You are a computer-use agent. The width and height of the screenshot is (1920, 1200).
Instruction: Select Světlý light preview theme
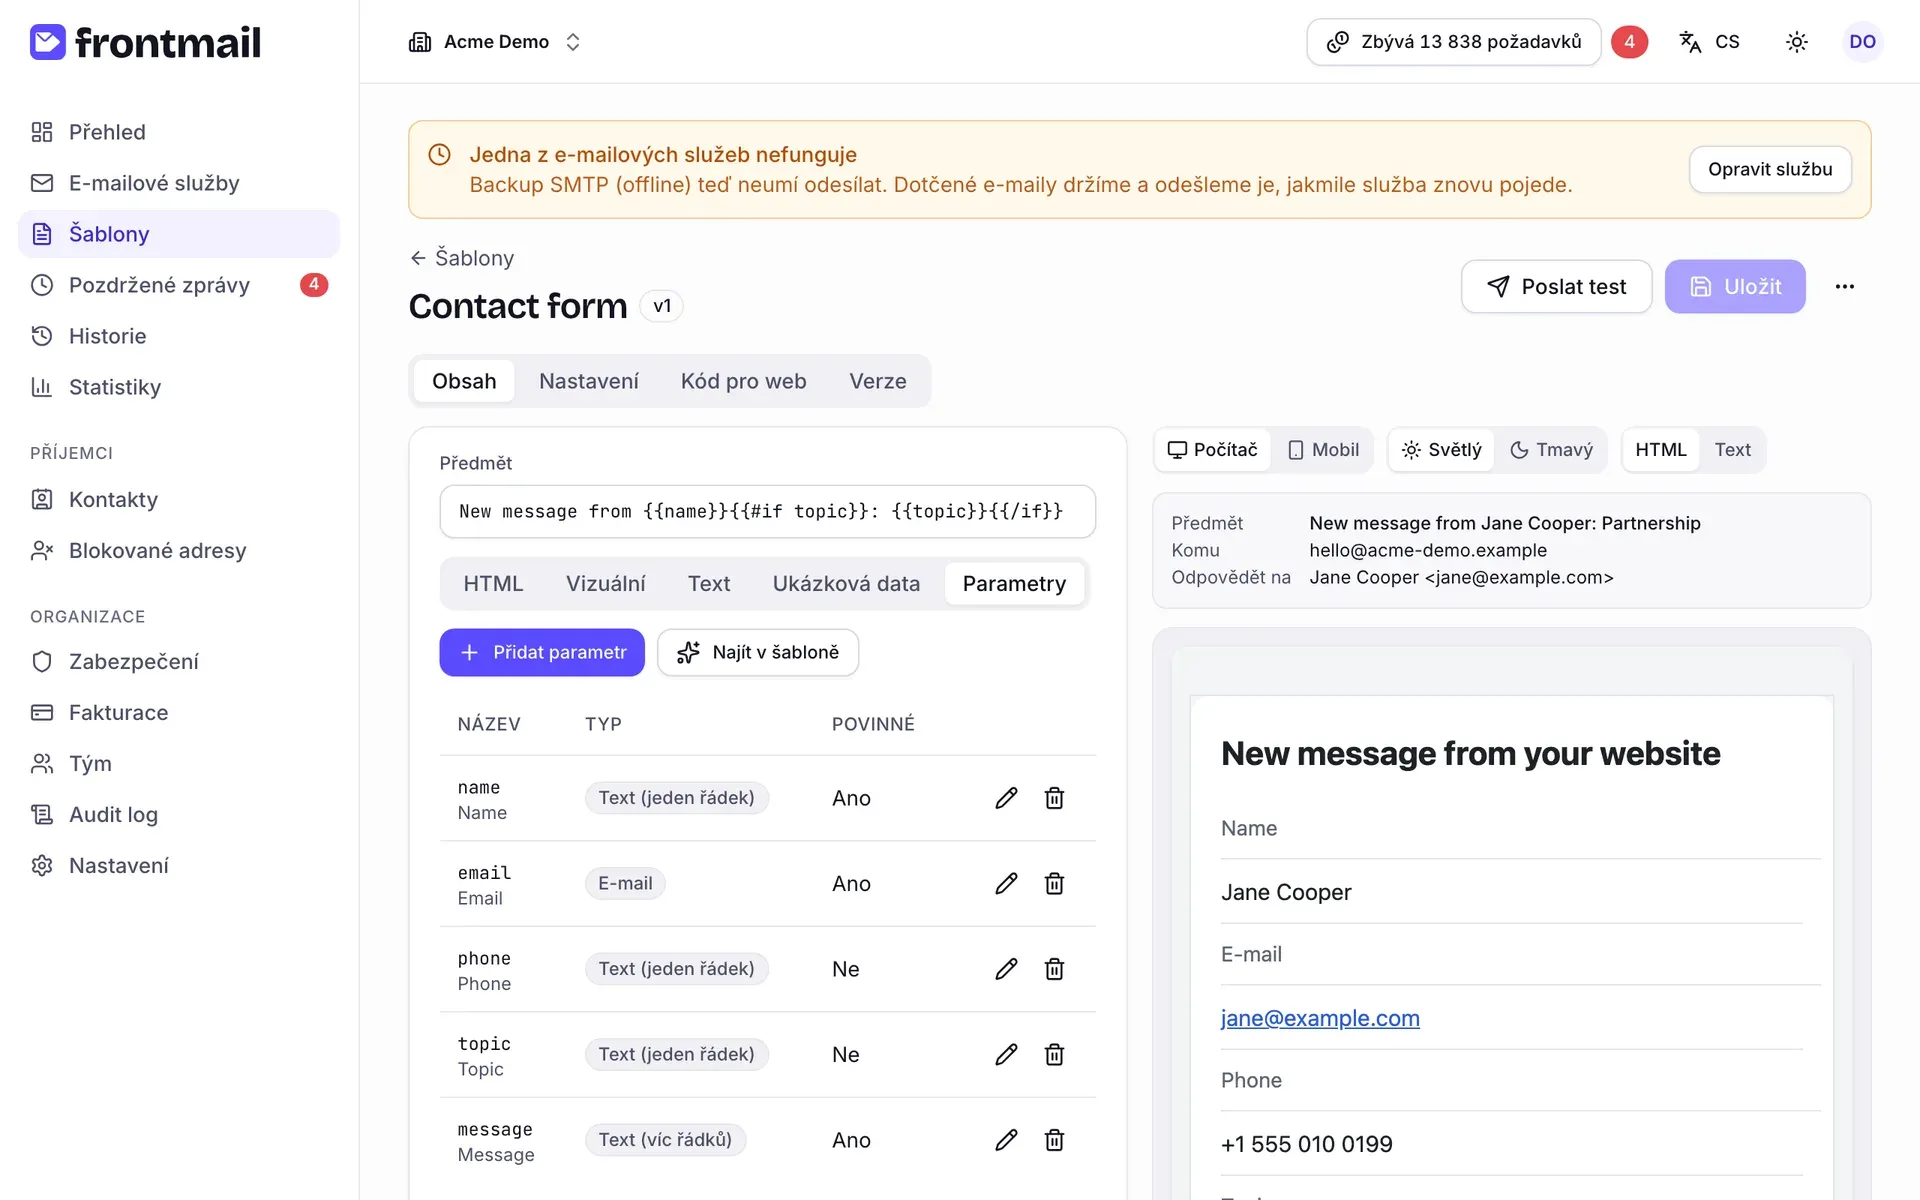point(1442,450)
